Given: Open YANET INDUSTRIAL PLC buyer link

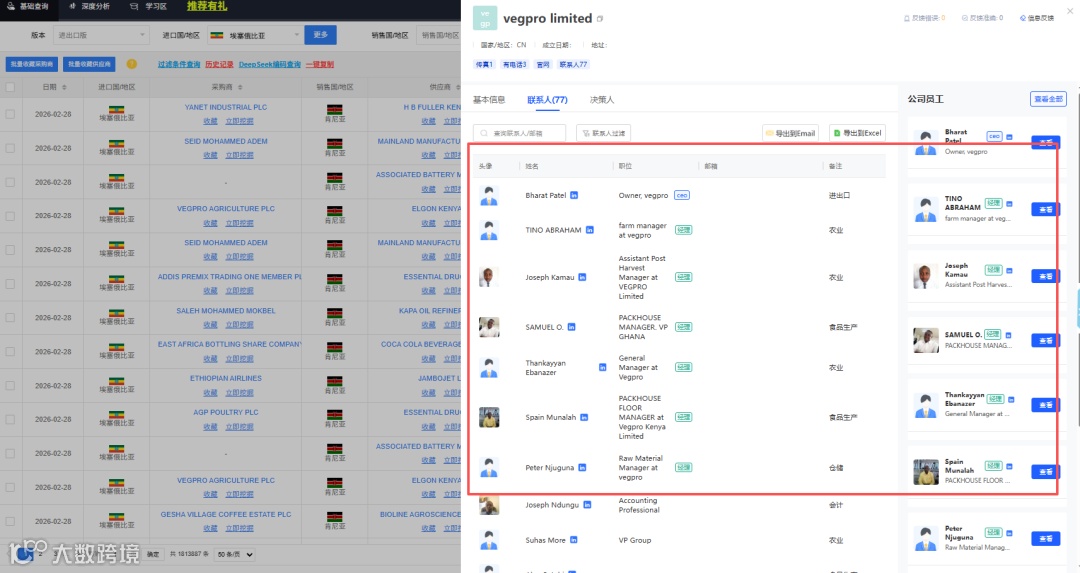Looking at the screenshot, I should click(226, 107).
